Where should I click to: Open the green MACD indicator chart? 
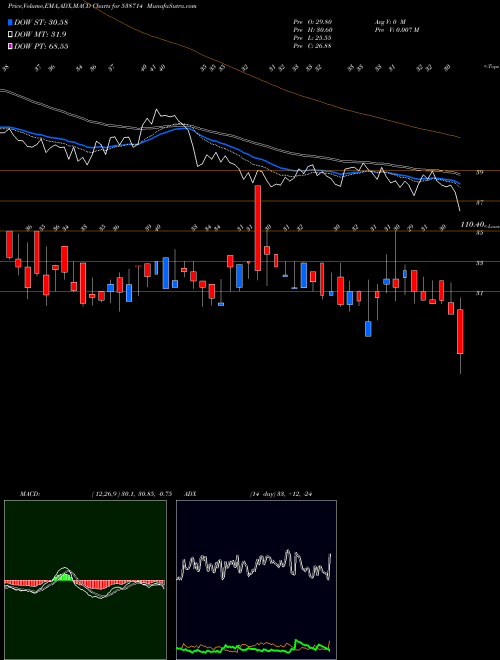pos(85,580)
